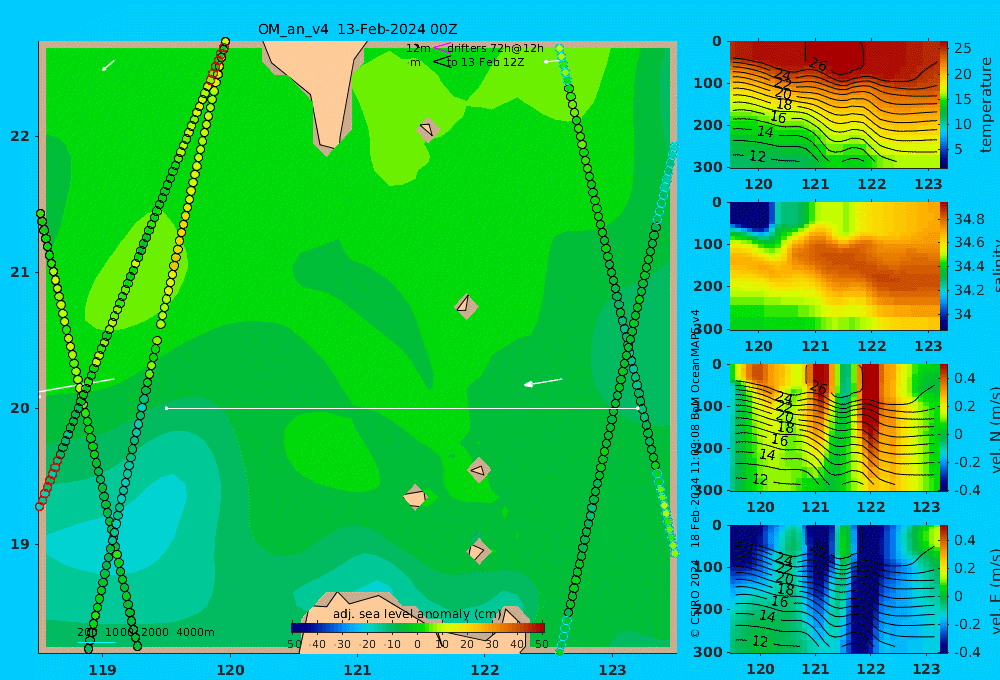This screenshot has height=680, width=1000.
Task: Click 'adj. sea level anomaly (cm)' label
Action: tap(418, 614)
